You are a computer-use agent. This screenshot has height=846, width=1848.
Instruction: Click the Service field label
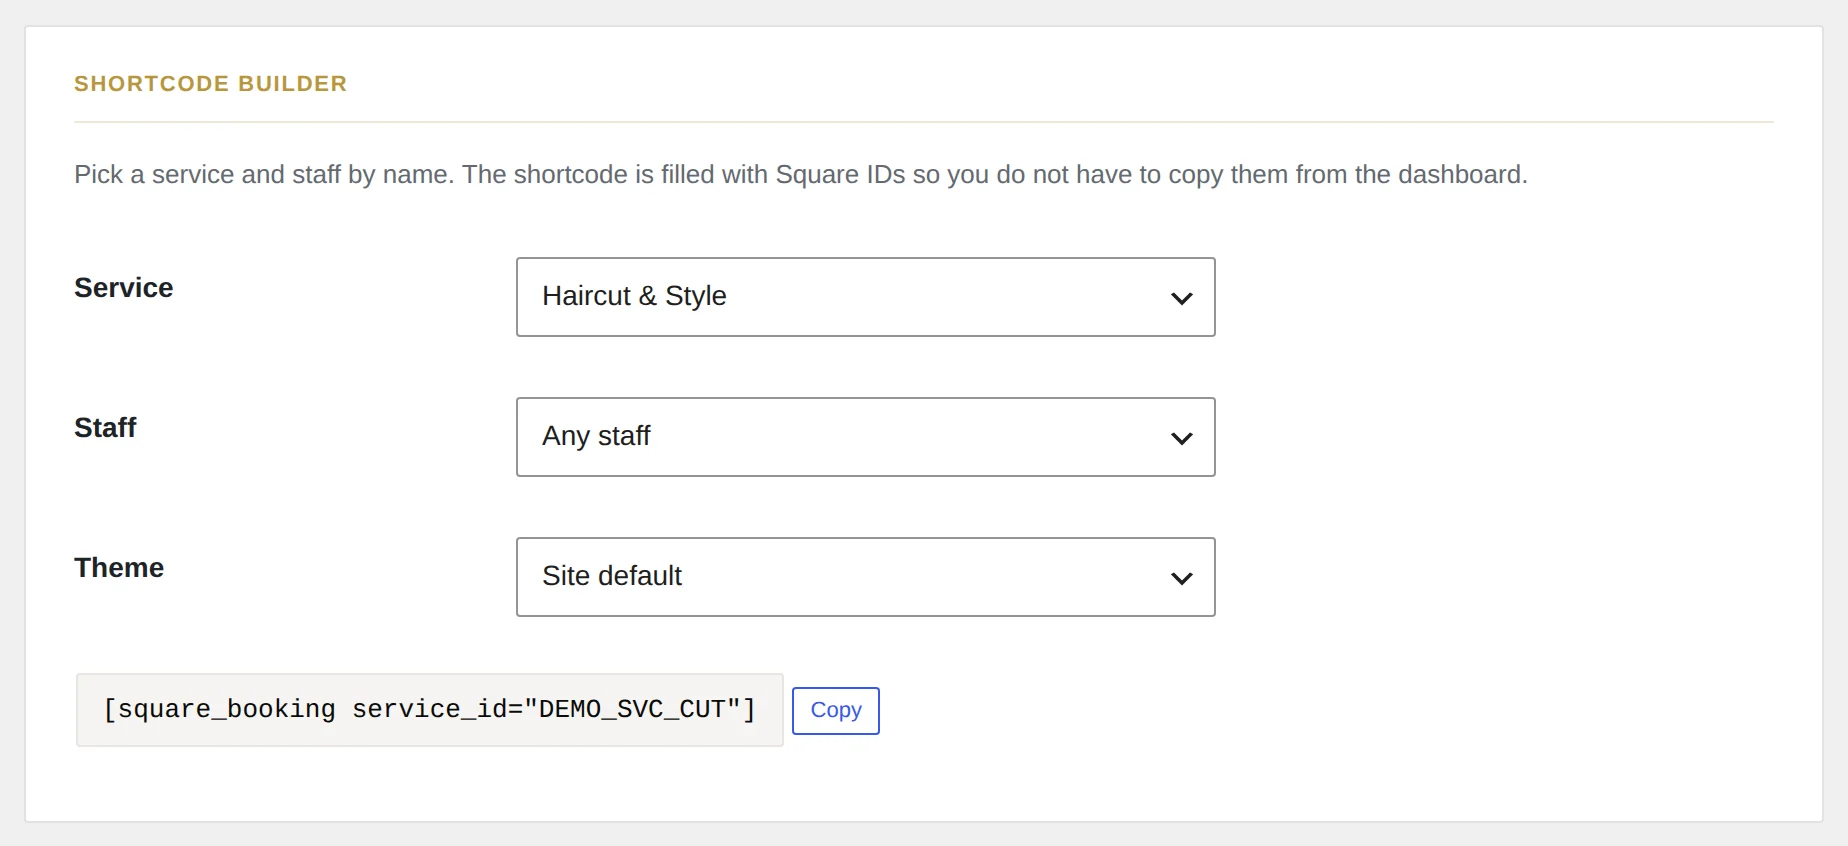(124, 288)
